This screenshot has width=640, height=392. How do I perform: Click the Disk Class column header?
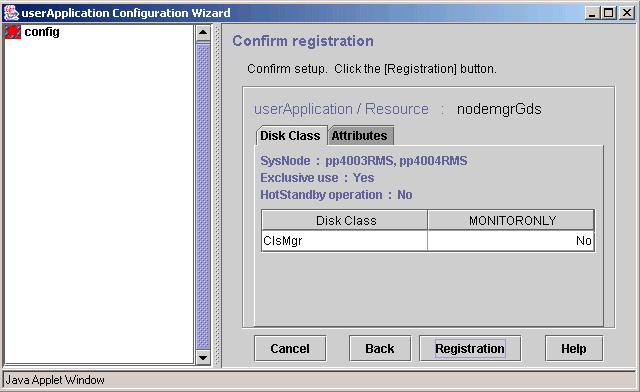345,220
